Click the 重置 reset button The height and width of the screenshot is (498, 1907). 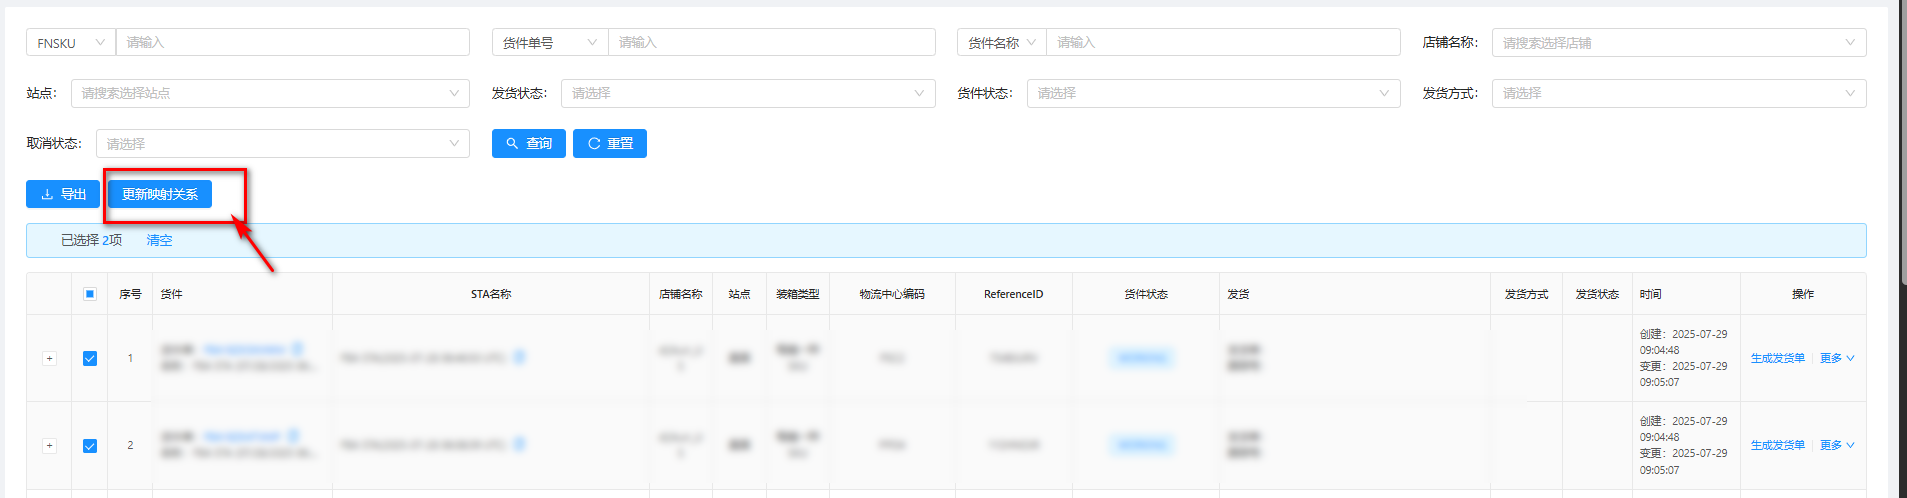pos(609,144)
